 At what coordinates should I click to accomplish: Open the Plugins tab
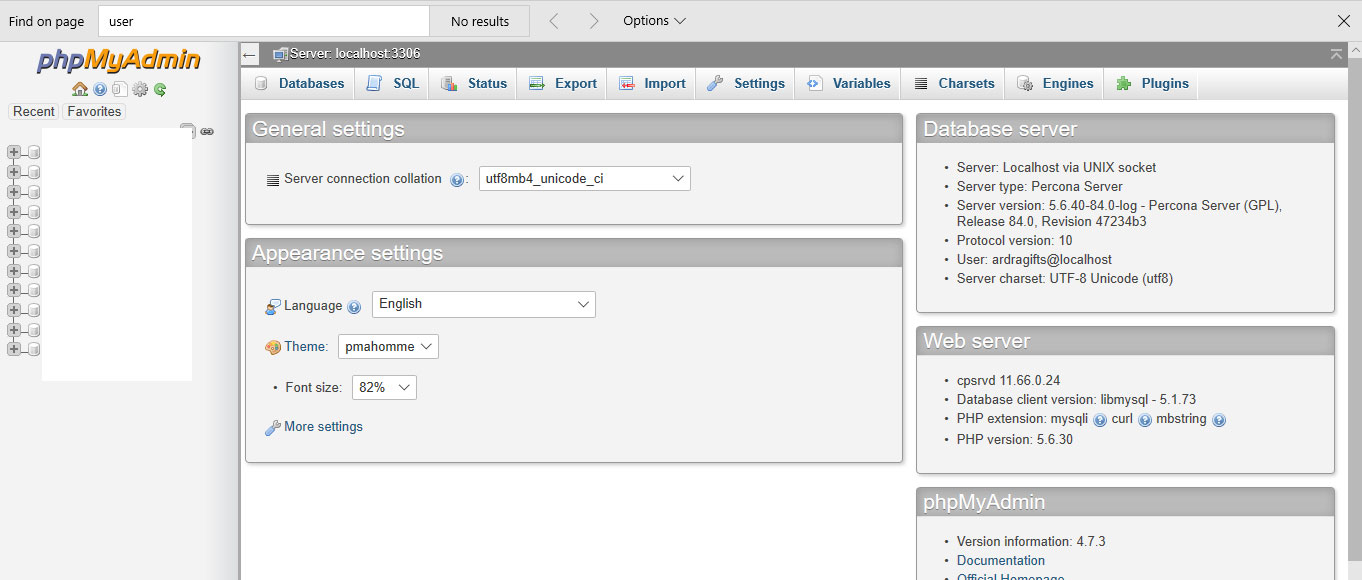(1152, 84)
